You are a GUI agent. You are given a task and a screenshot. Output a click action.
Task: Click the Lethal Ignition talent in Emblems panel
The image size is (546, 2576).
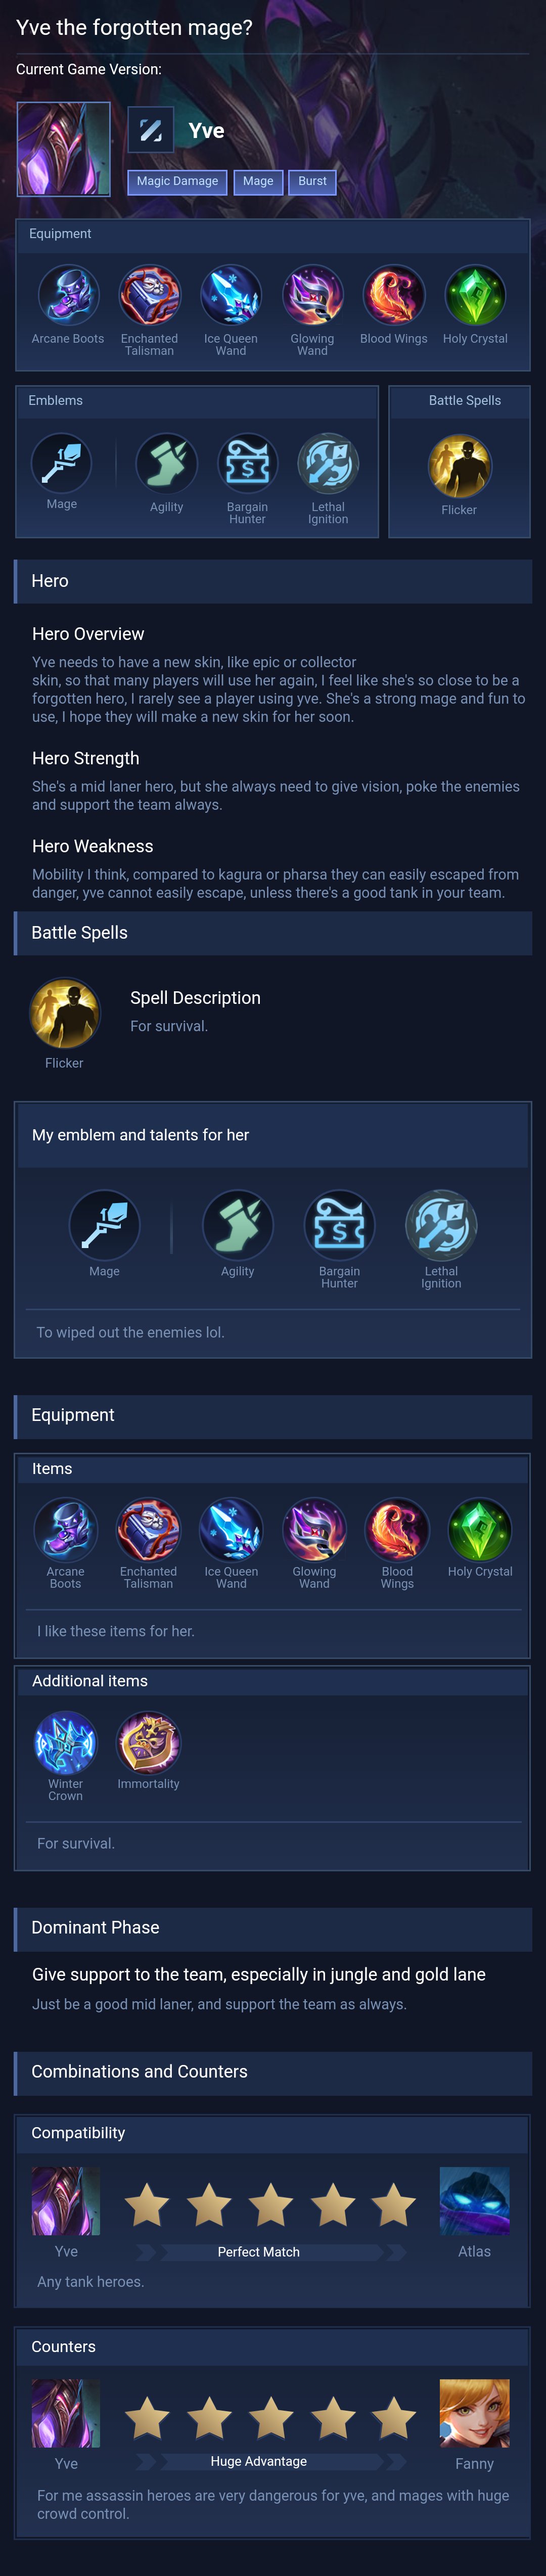[328, 464]
